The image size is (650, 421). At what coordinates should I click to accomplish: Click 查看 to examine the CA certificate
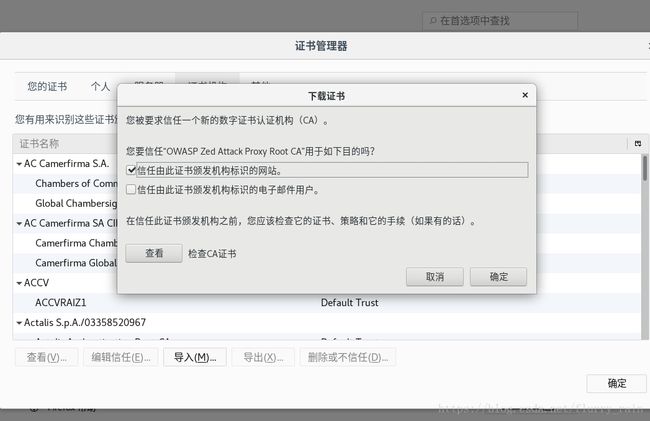click(x=154, y=253)
